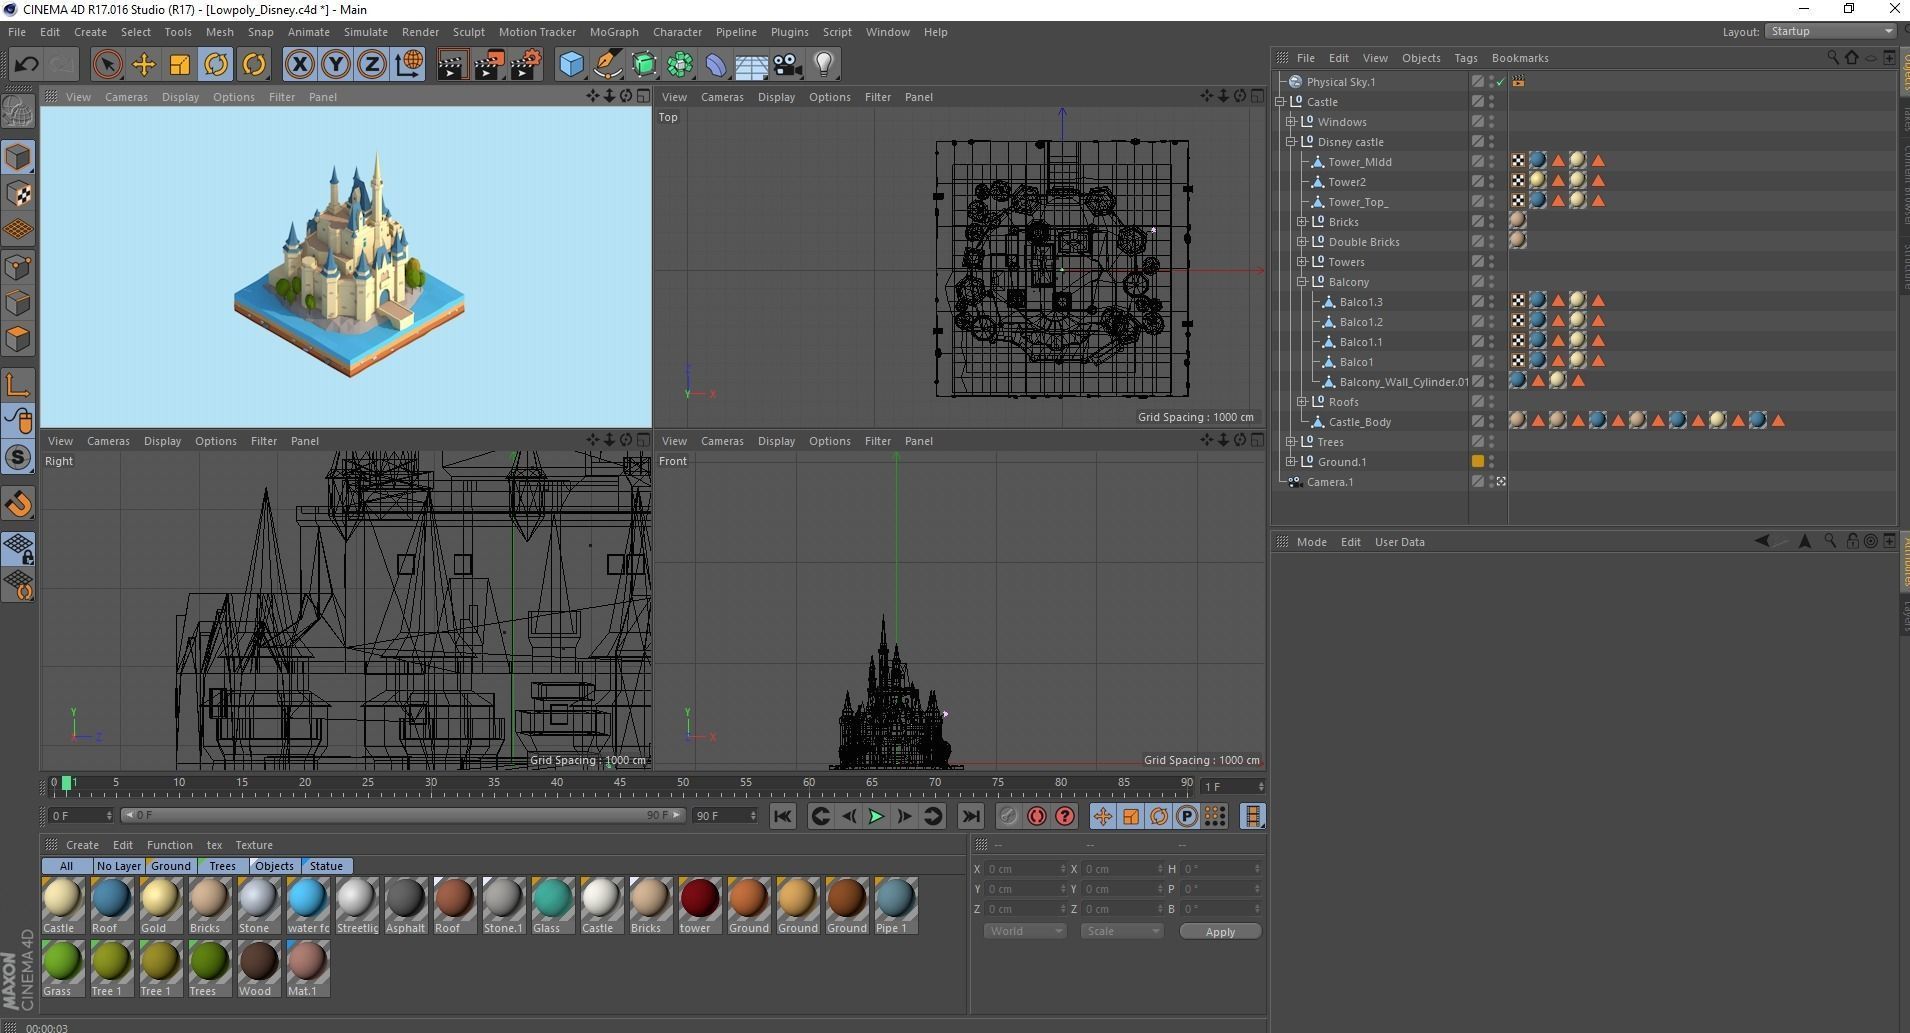Click the Undo arrow icon
The width and height of the screenshot is (1910, 1033).
click(26, 65)
